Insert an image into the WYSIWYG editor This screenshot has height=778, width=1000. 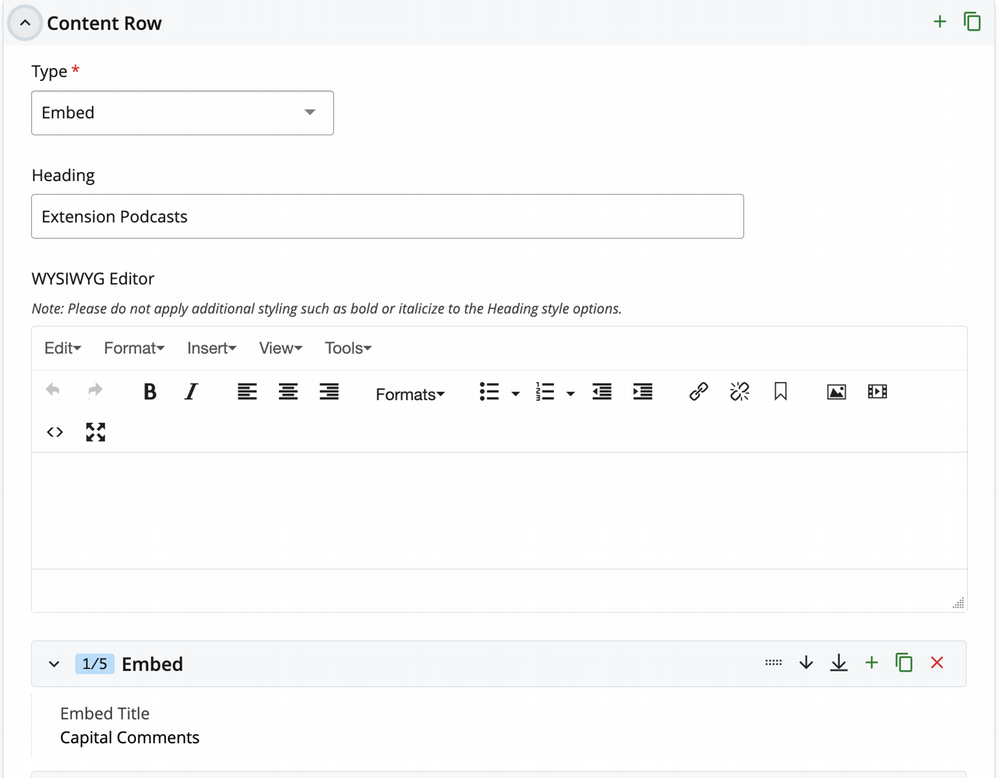pos(837,392)
